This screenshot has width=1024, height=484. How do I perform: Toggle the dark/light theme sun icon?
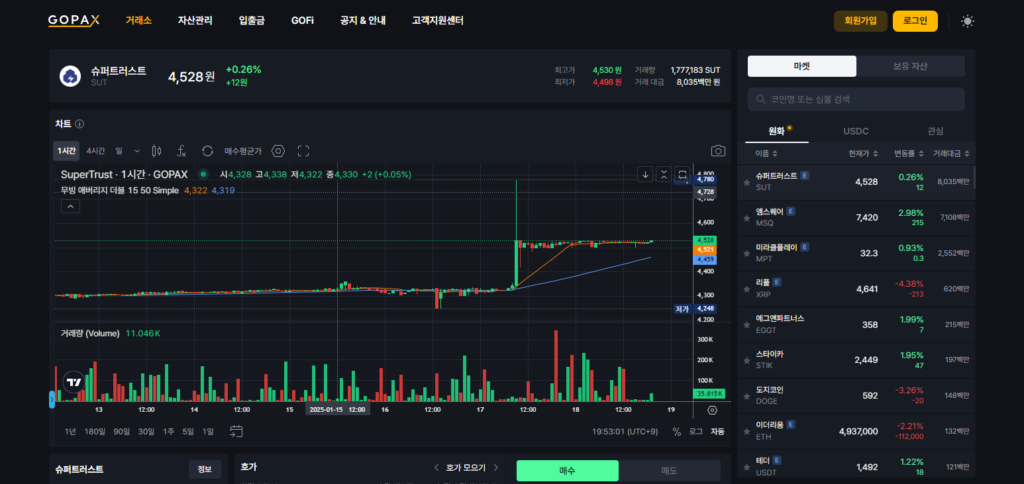967,21
